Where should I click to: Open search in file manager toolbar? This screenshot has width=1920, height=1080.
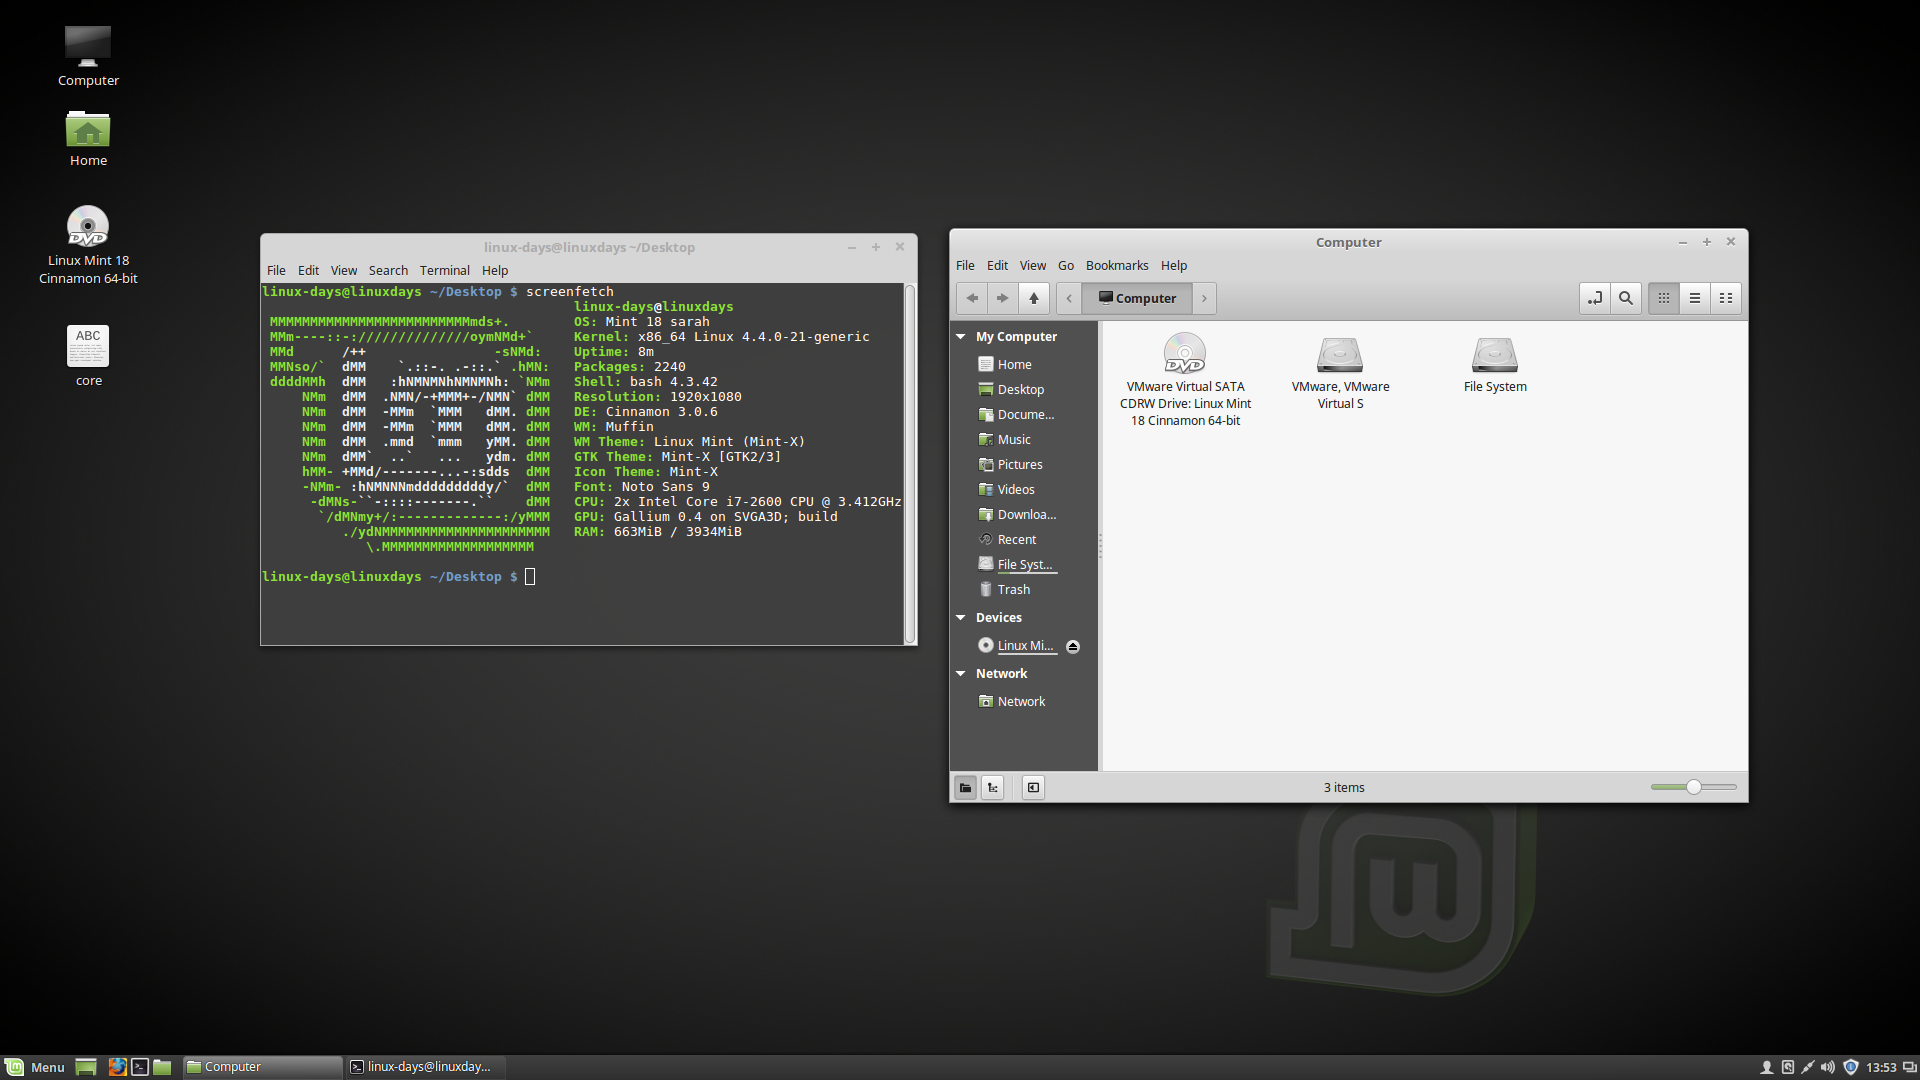coord(1626,298)
